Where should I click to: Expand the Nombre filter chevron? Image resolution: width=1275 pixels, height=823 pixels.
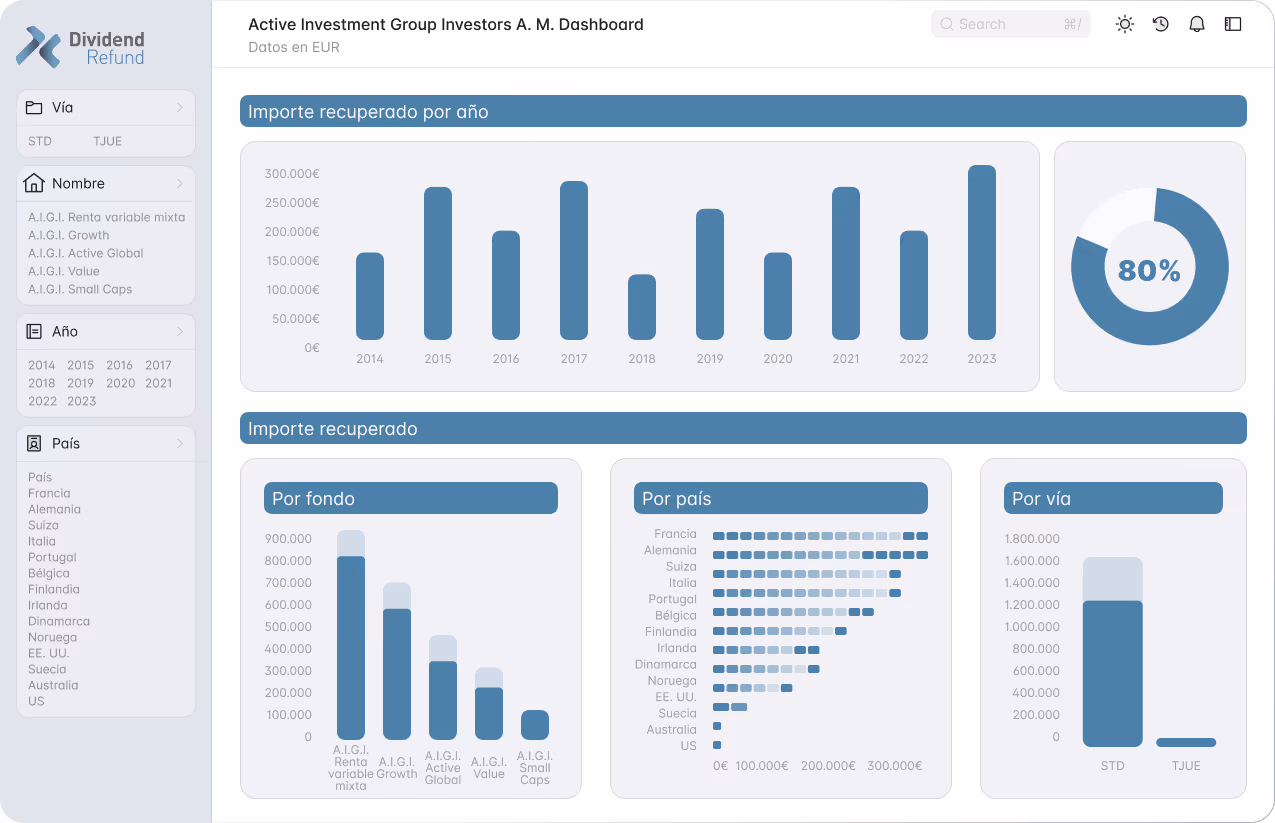click(x=180, y=183)
